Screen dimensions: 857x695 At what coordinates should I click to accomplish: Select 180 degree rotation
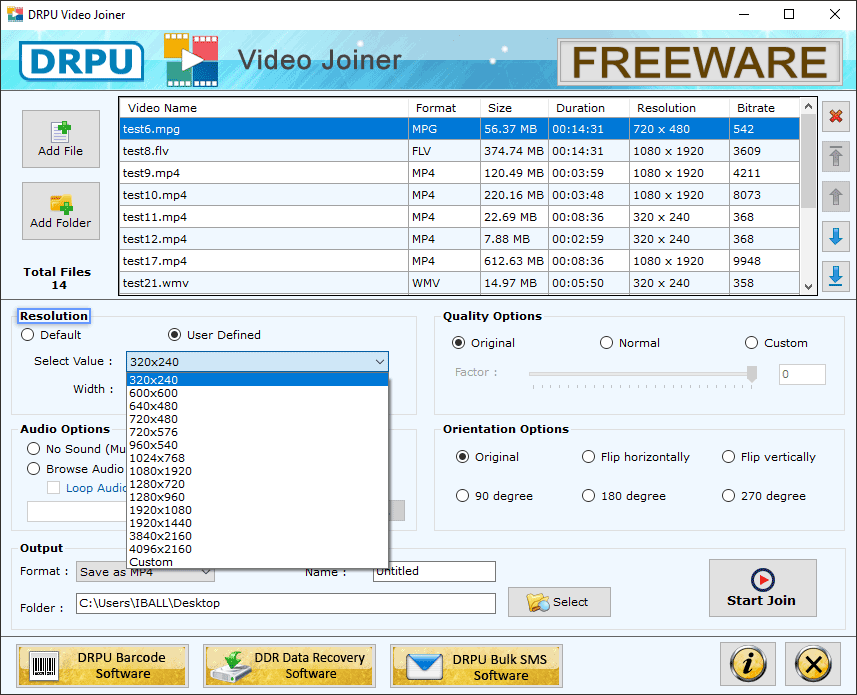[588, 496]
